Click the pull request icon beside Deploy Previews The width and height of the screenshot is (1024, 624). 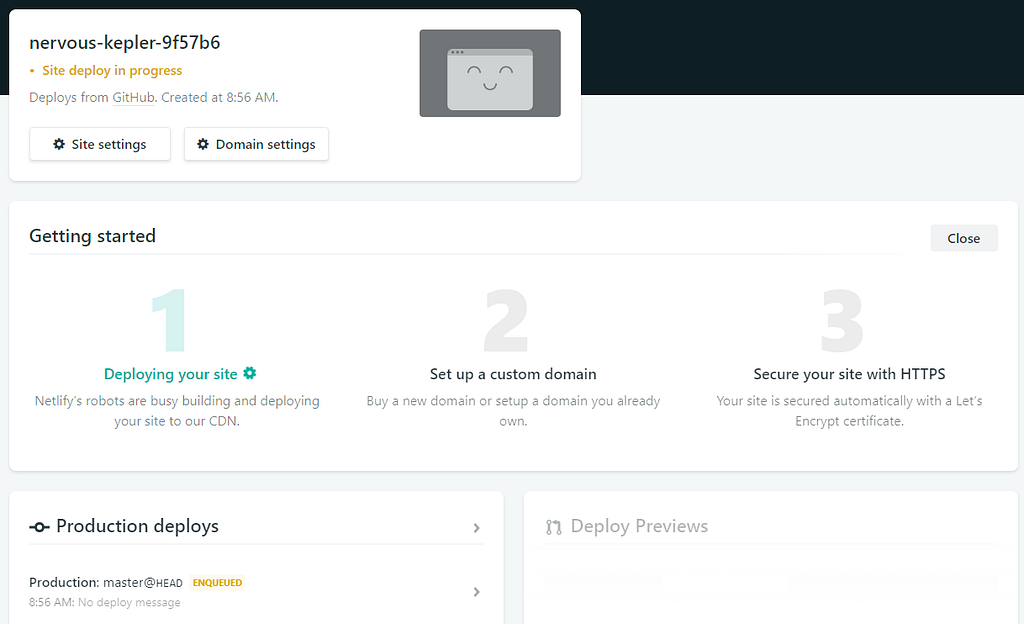(x=554, y=527)
